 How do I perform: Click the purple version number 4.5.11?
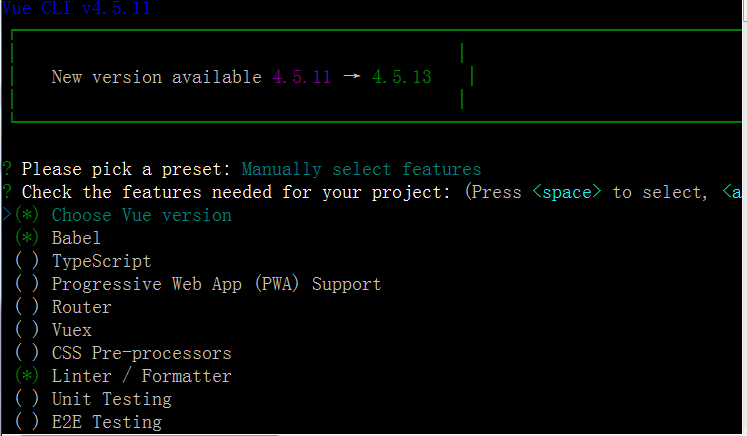[x=301, y=77]
